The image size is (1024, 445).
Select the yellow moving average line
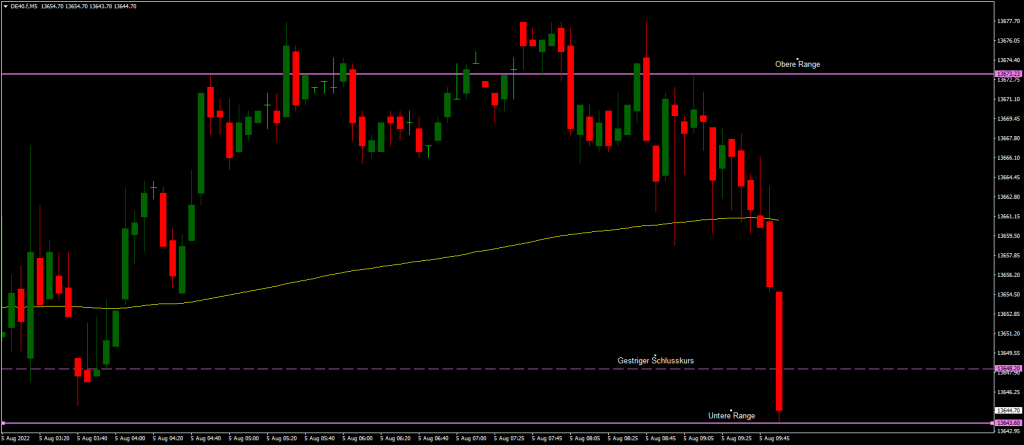click(x=400, y=261)
